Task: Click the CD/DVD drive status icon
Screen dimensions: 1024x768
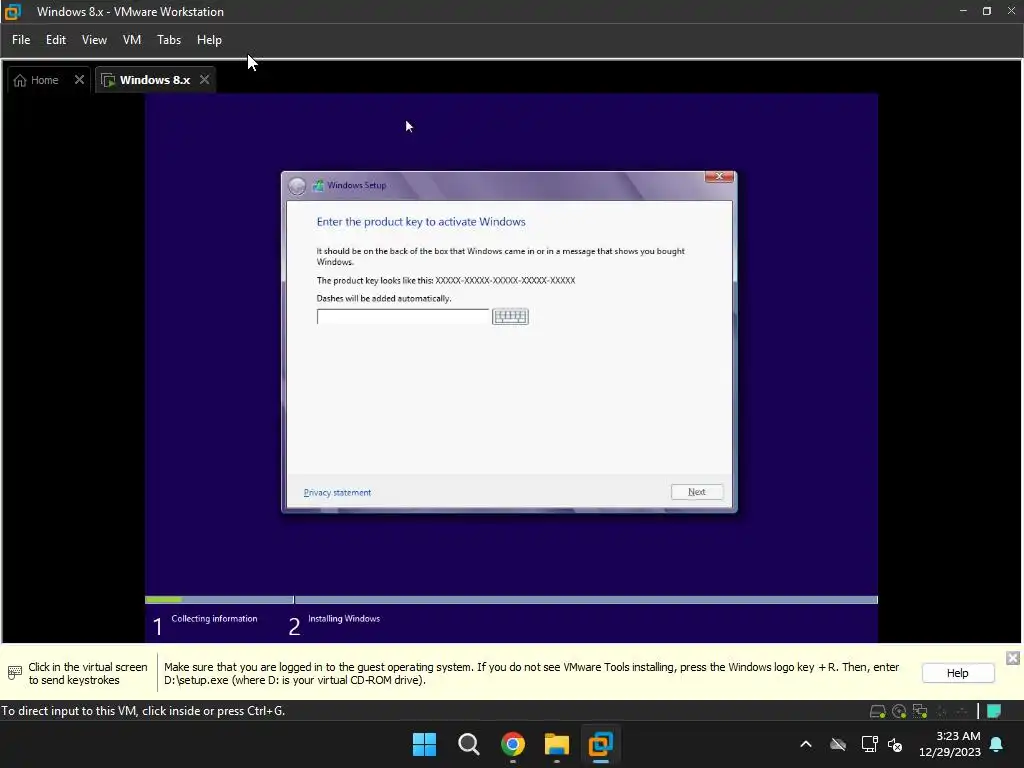Action: pyautogui.click(x=899, y=711)
